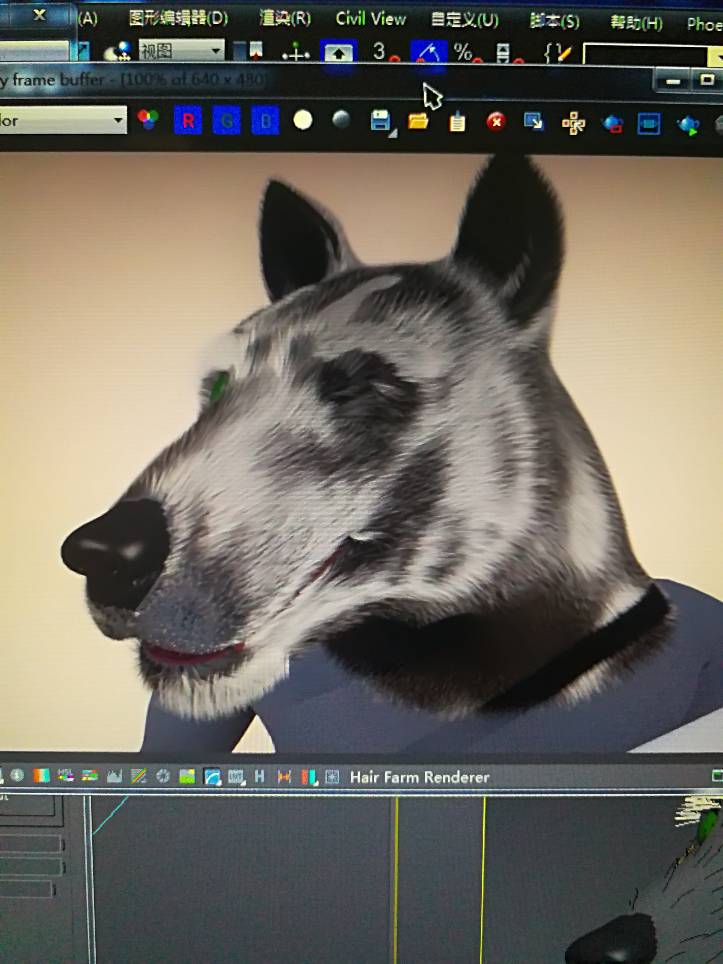Switch to RGB channel colored circles icon
Viewport: 723px width, 964px height.
coord(148,119)
